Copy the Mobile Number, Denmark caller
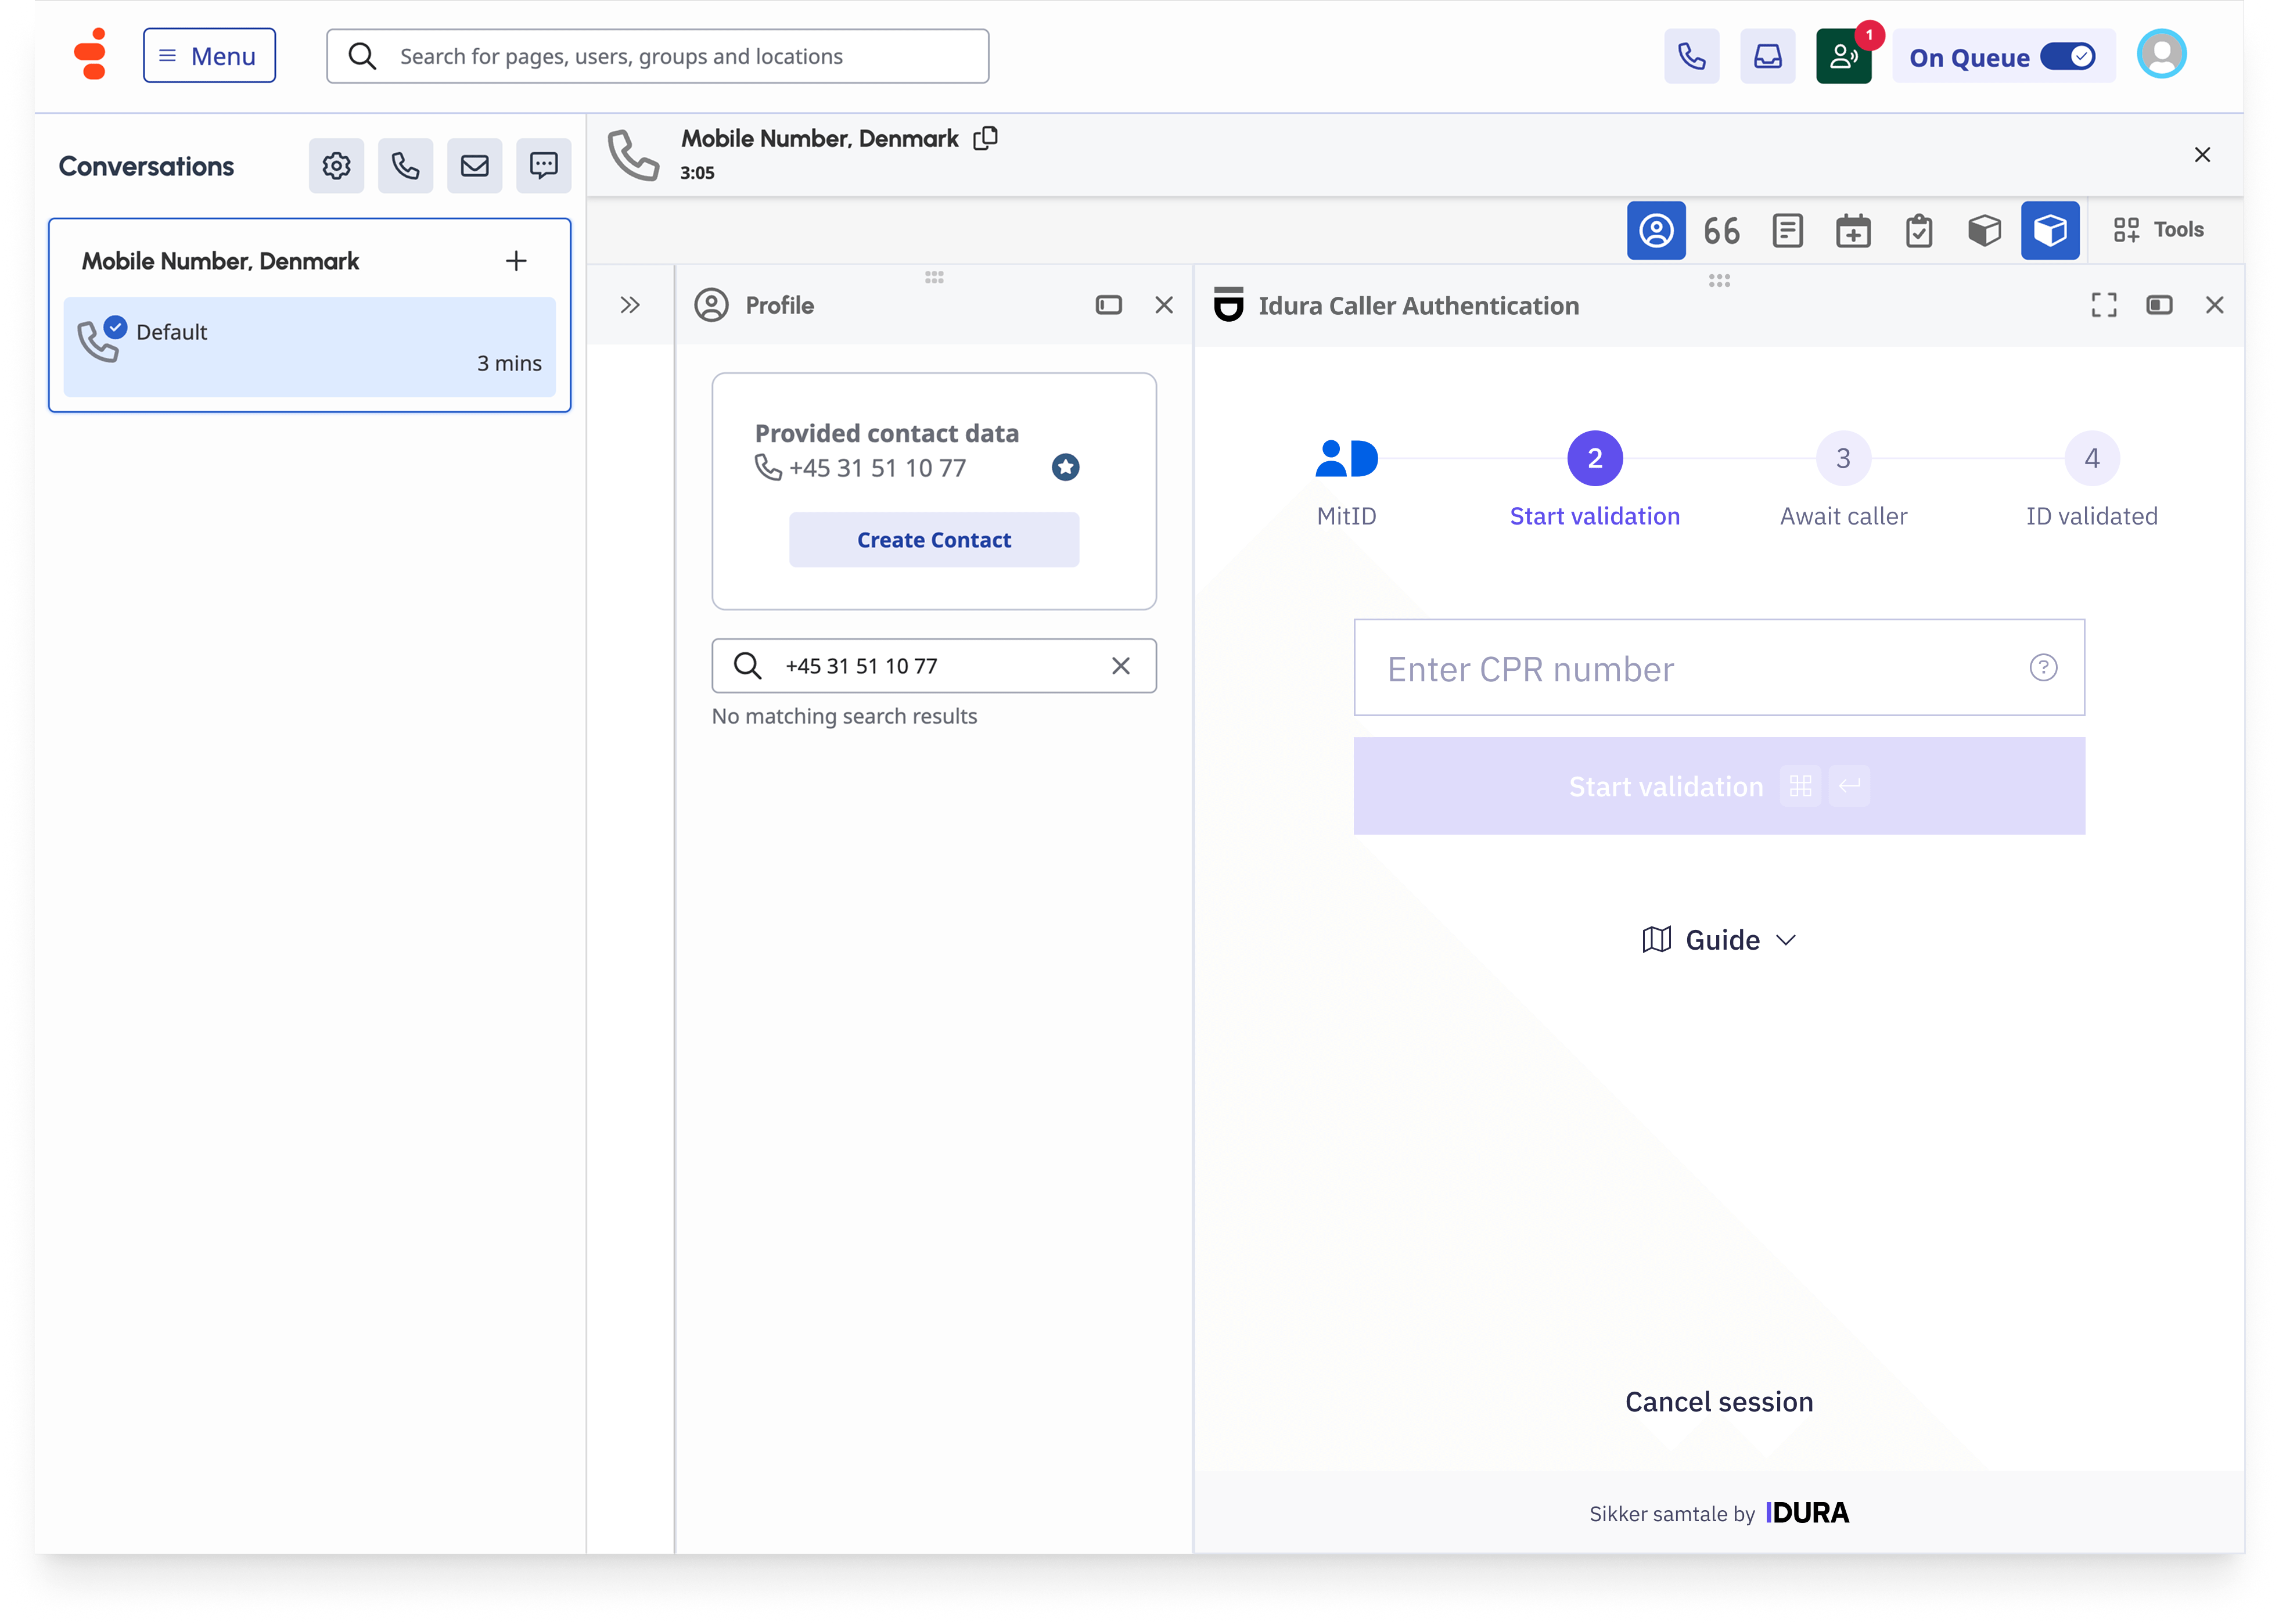This screenshot has height=1624, width=2279. [x=986, y=138]
